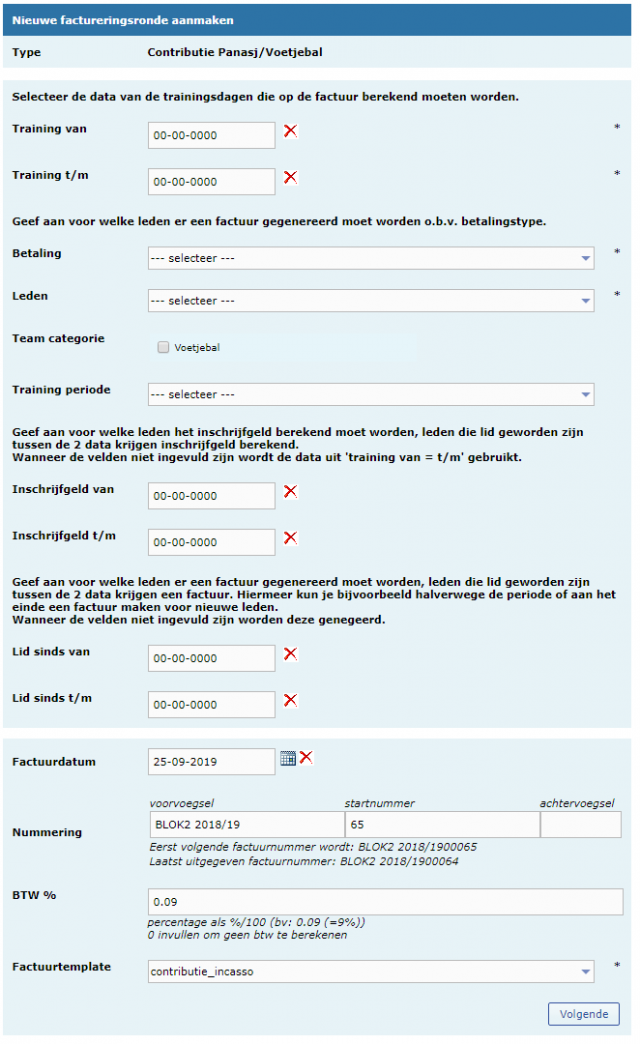Choose a Factuurtemplate from the dropdown
640x1044 pixels.
click(370, 971)
